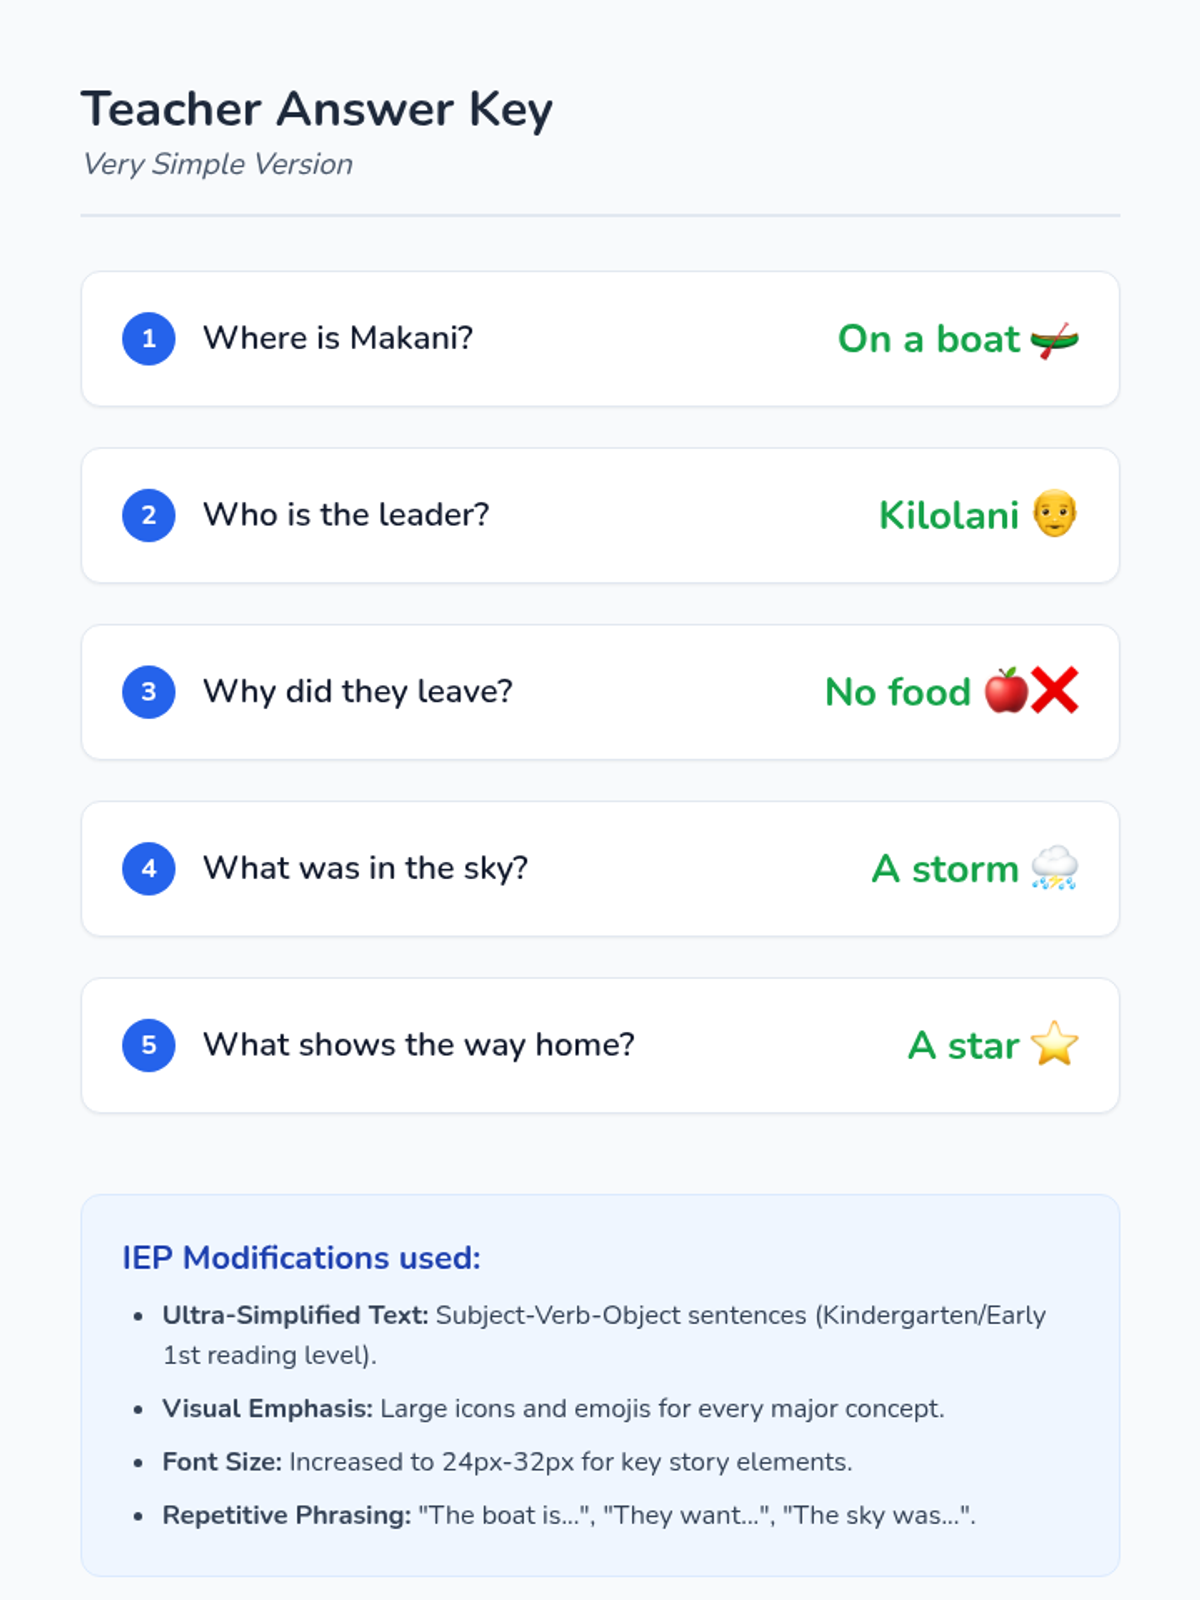
Task: Select the "On a boat" answer
Action: pyautogui.click(x=928, y=339)
